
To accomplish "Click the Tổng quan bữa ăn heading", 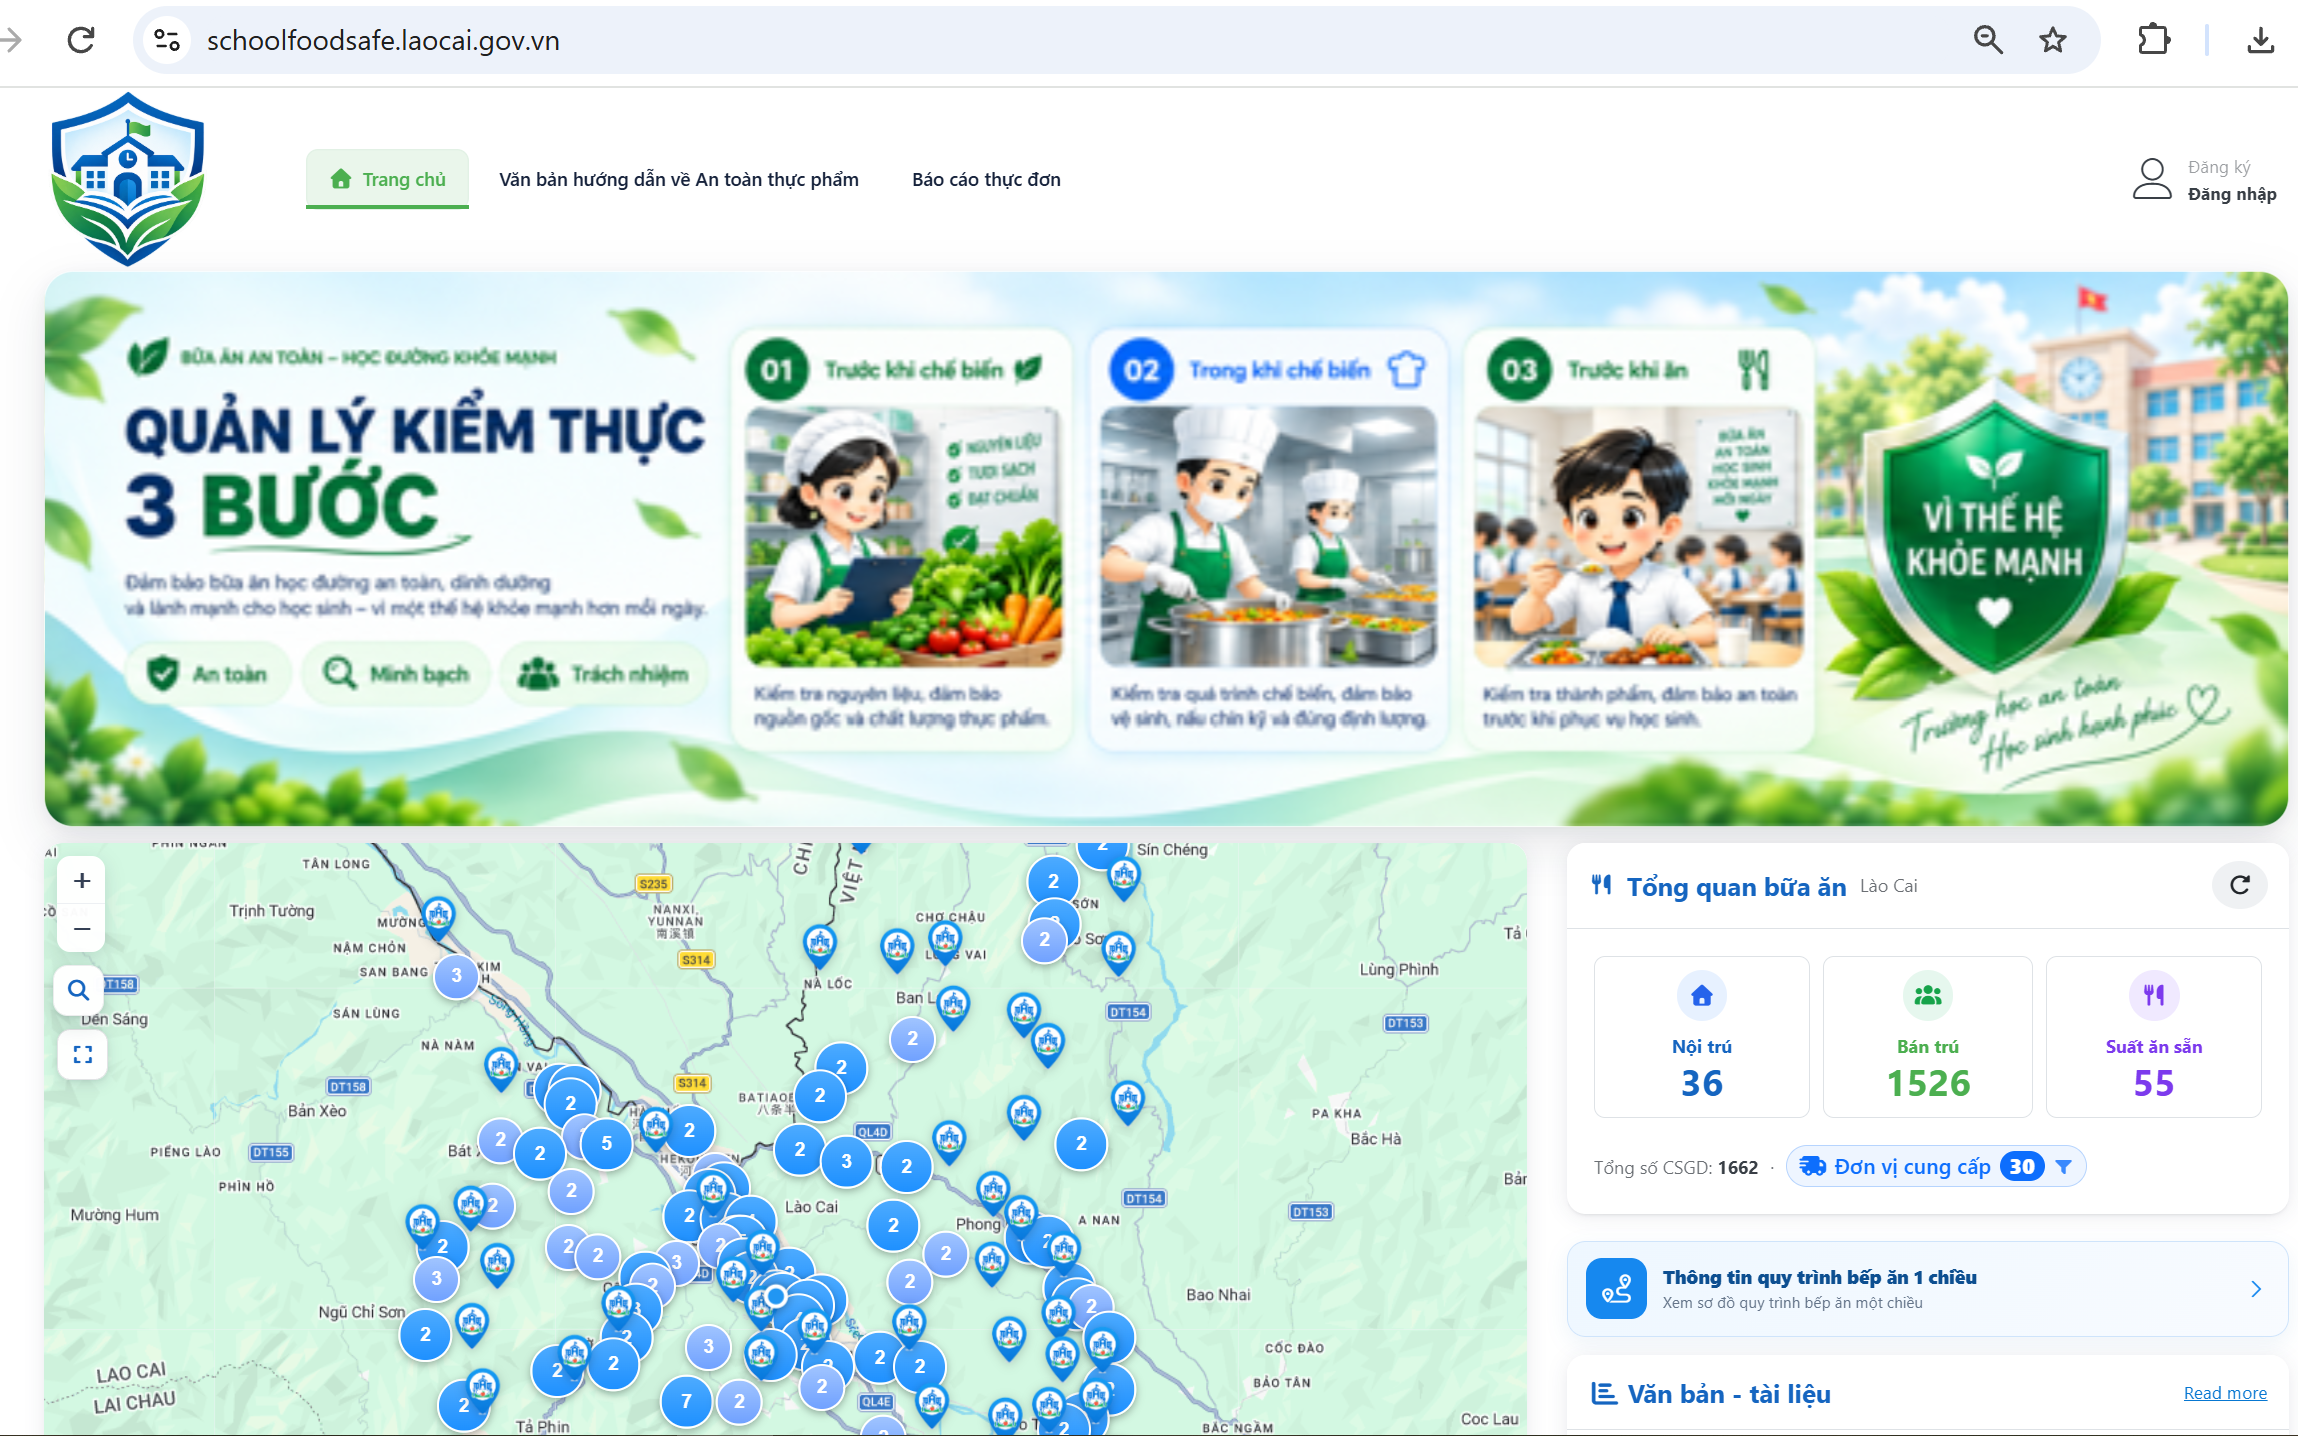I will 1736,887.
